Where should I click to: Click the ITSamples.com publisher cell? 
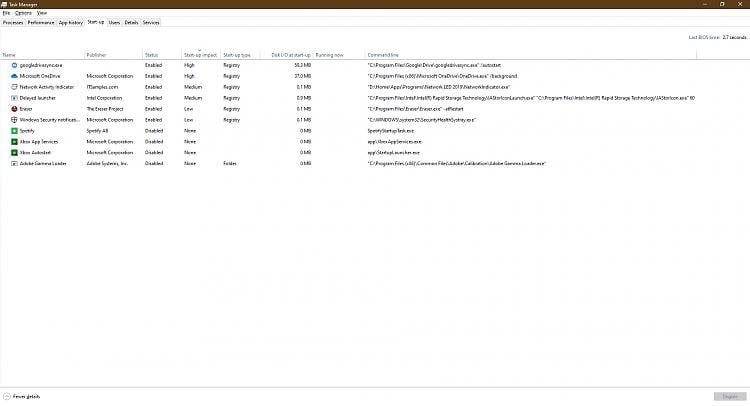pos(102,87)
